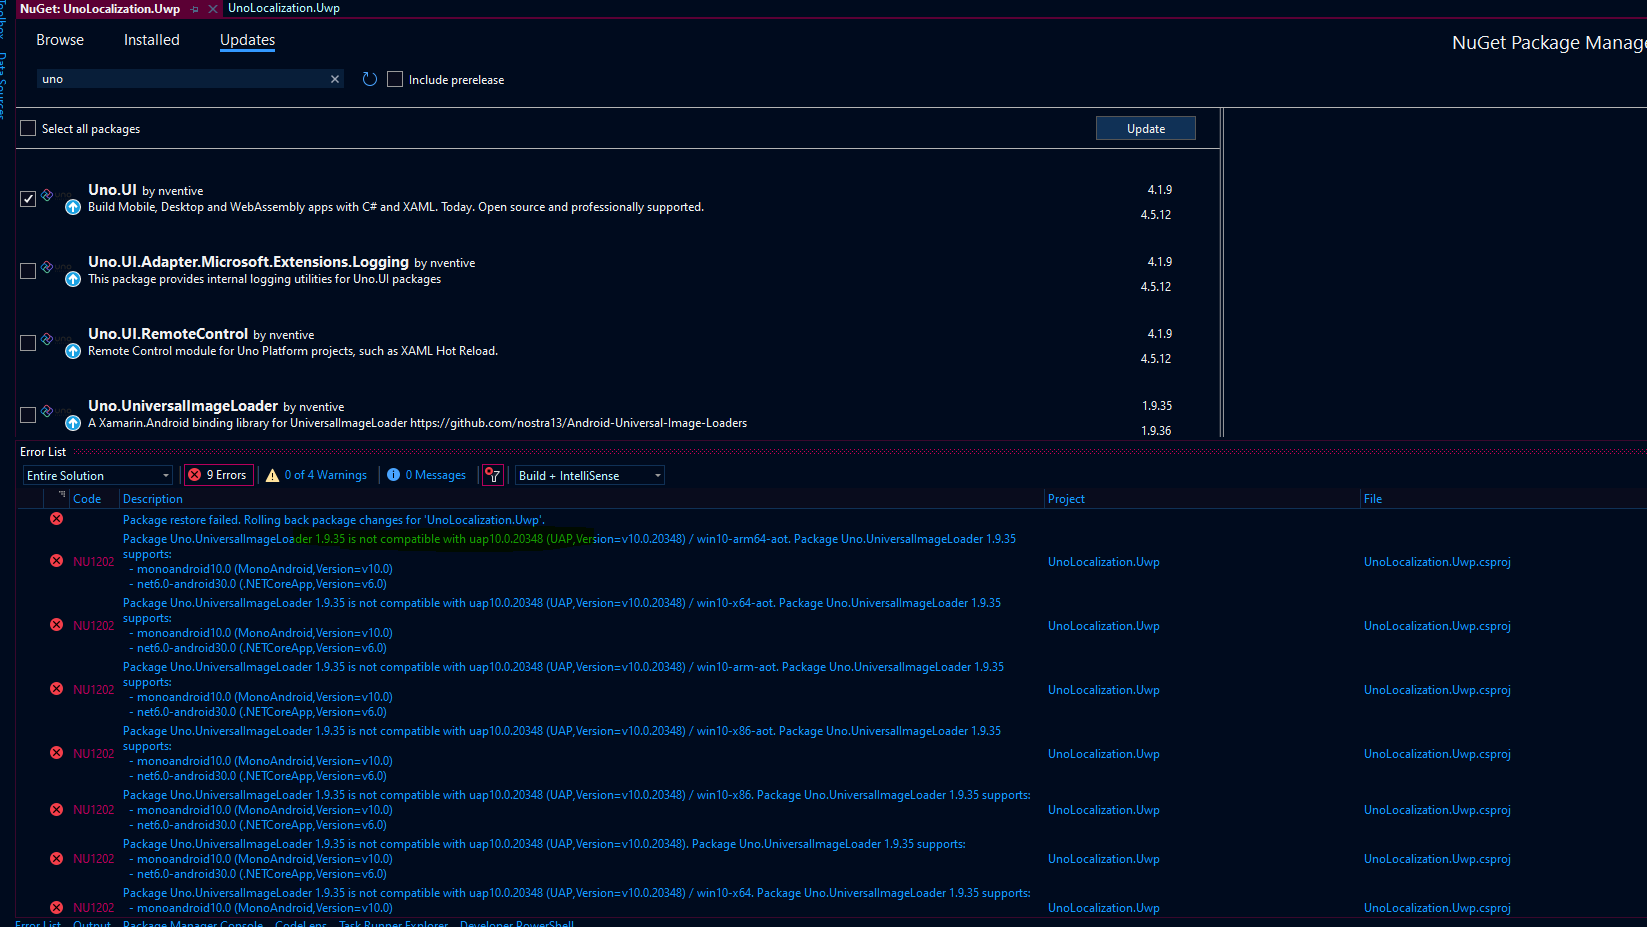This screenshot has height=927, width=1647.
Task: Sort by the Code column header
Action: click(87, 499)
